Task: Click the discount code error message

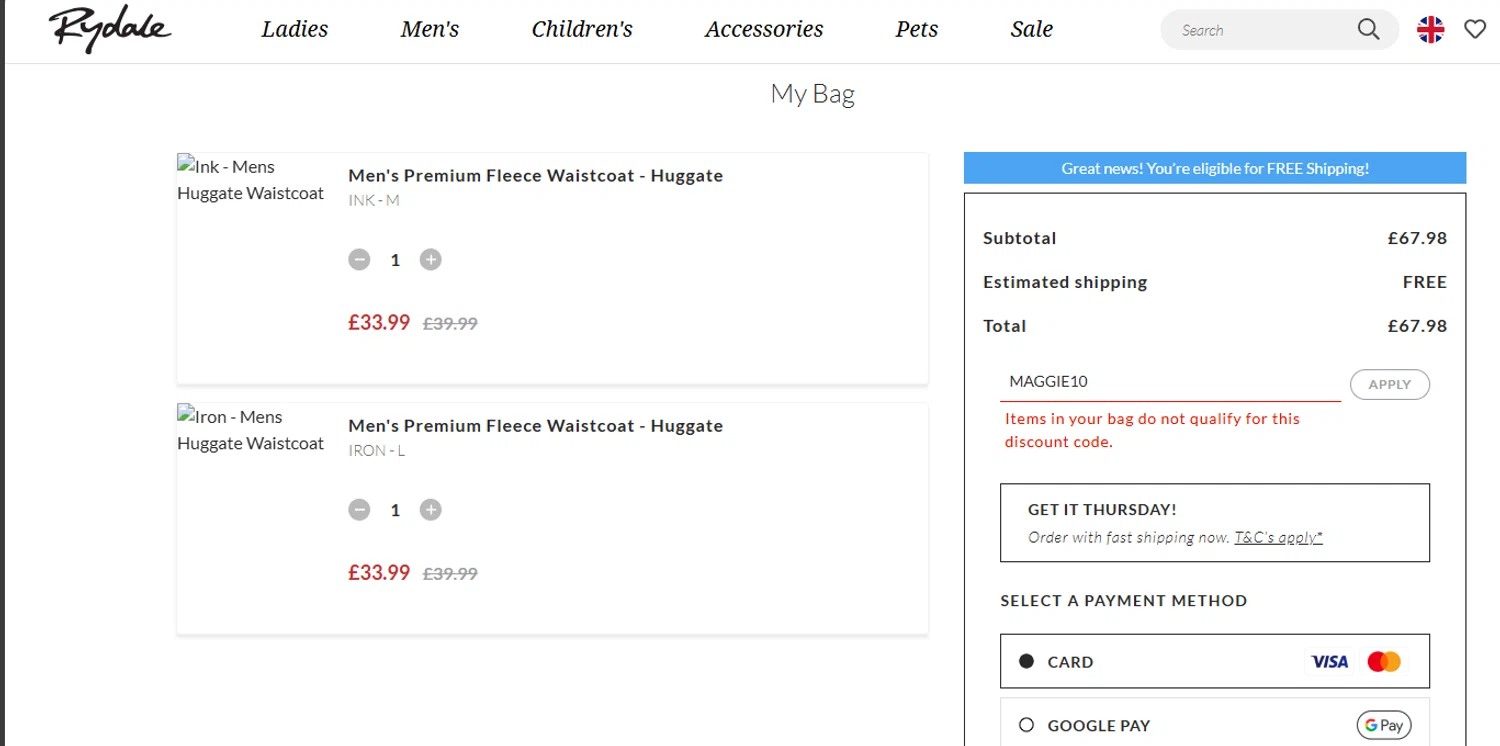Action: point(1153,430)
